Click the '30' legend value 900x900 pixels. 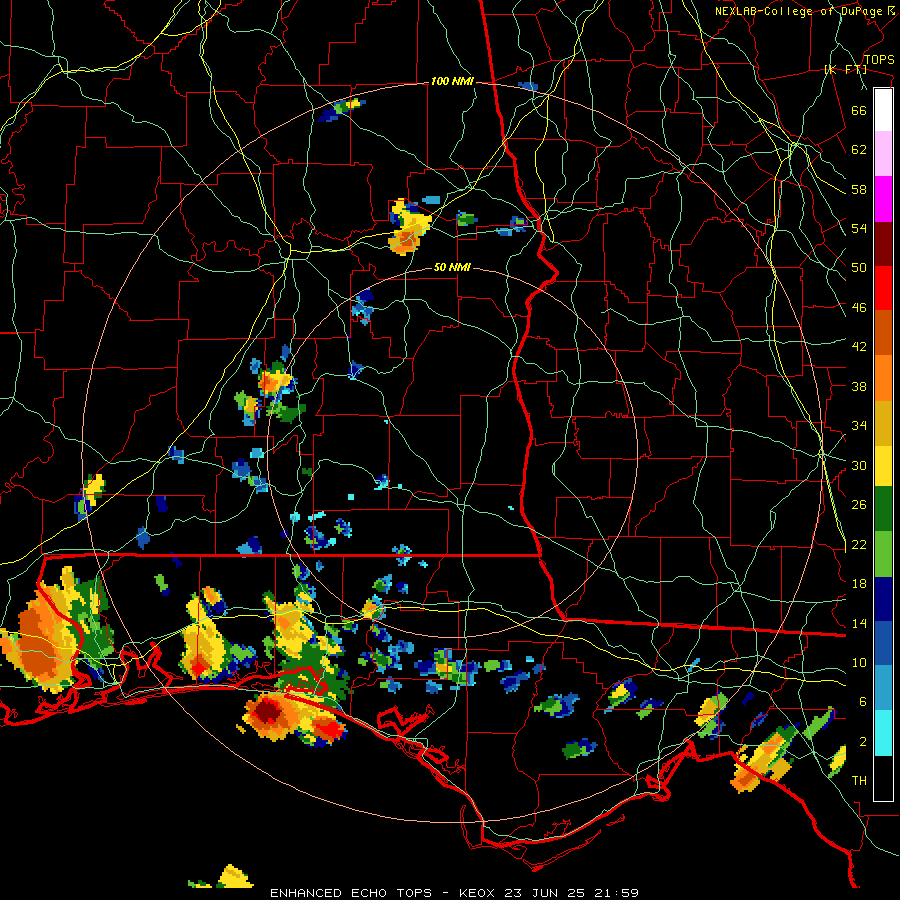(859, 465)
